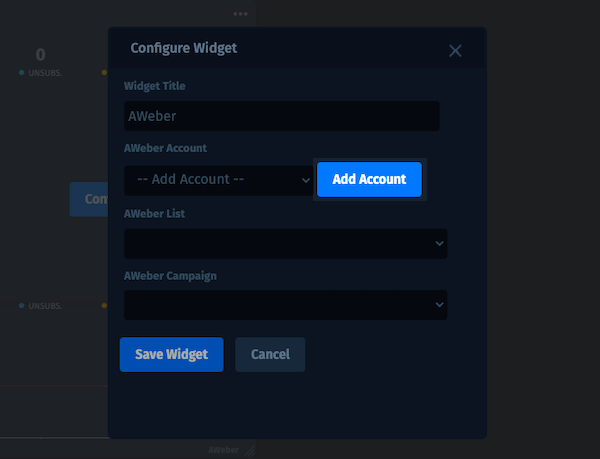Click the AWeber Campaign label
The width and height of the screenshot is (600, 459).
tap(170, 275)
